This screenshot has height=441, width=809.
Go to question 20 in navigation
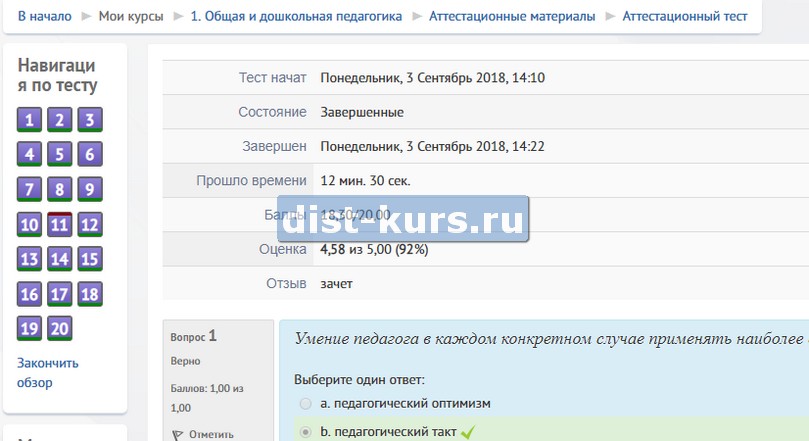pos(60,329)
